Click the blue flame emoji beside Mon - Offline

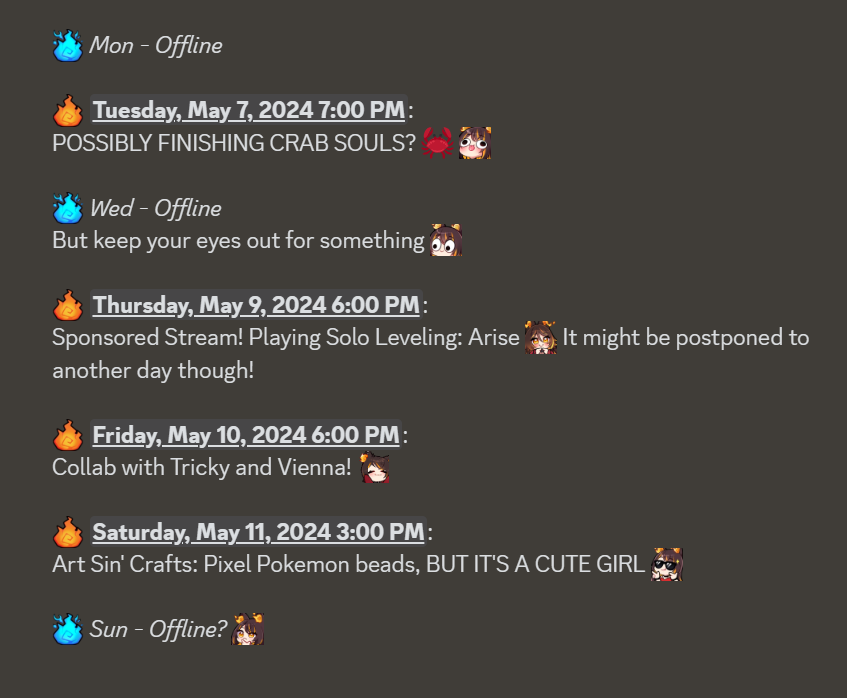point(68,45)
